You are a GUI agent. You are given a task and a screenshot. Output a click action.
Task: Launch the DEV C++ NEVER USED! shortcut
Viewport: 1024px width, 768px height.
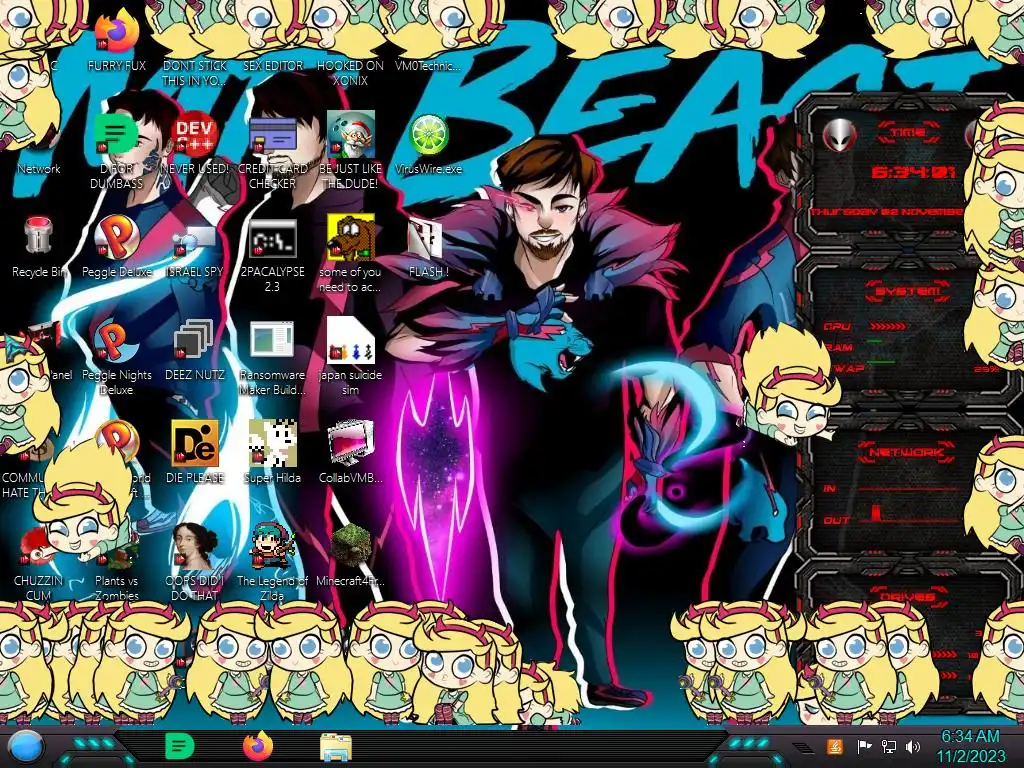194,135
